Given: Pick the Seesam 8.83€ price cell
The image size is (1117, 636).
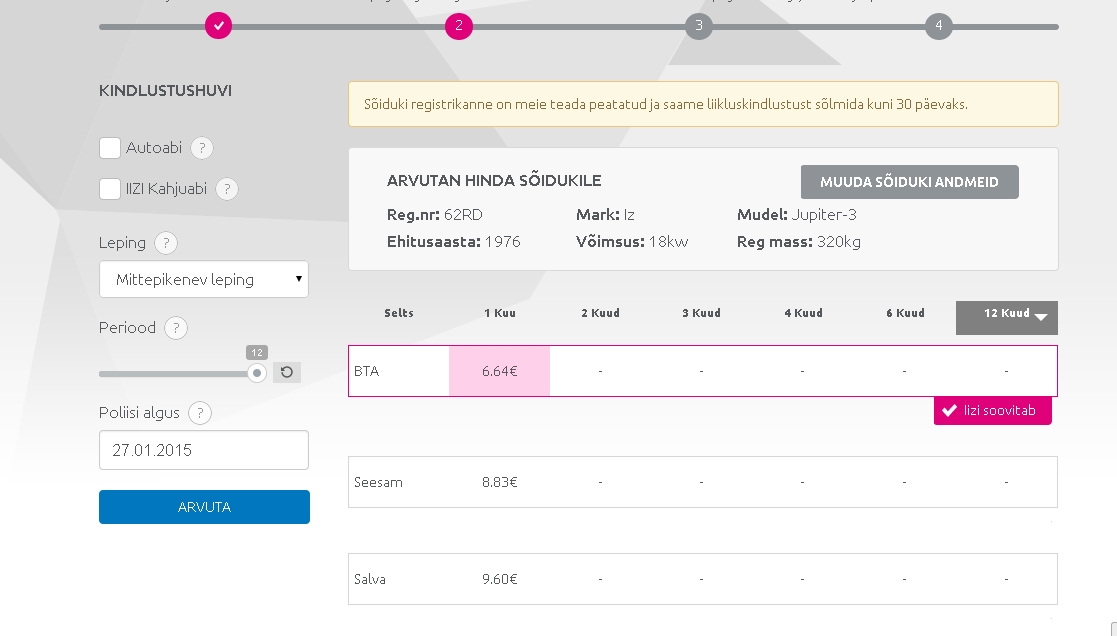Looking at the screenshot, I should point(499,482).
